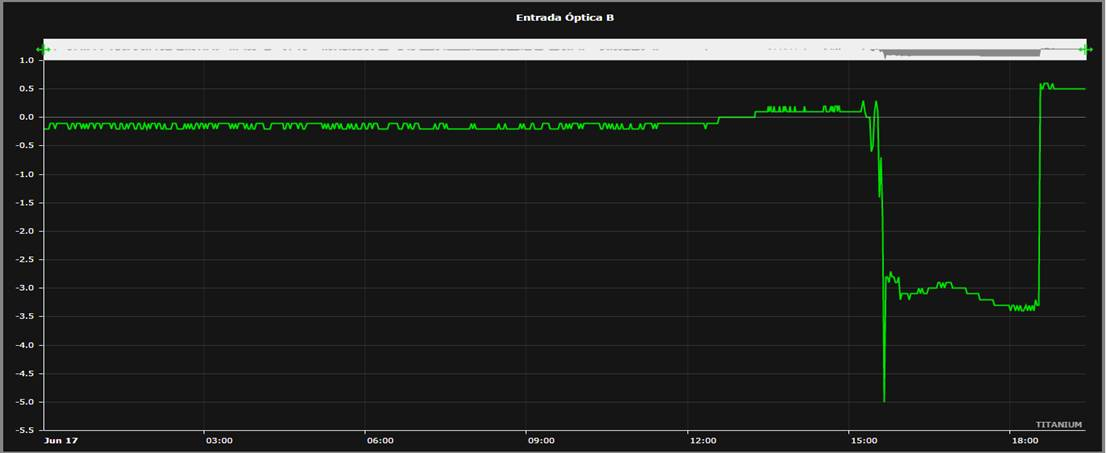Image resolution: width=1106 pixels, height=453 pixels.
Task: Click the 0.5 y-axis value label
Action: [x=26, y=89]
